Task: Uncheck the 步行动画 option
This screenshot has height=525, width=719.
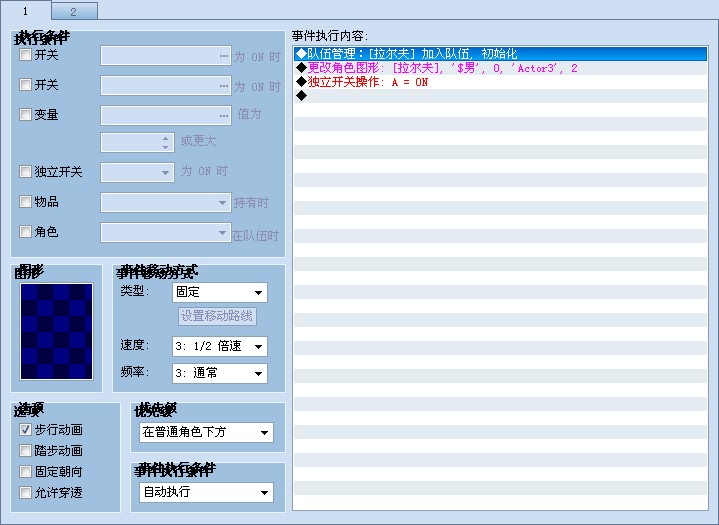Action: [25, 430]
